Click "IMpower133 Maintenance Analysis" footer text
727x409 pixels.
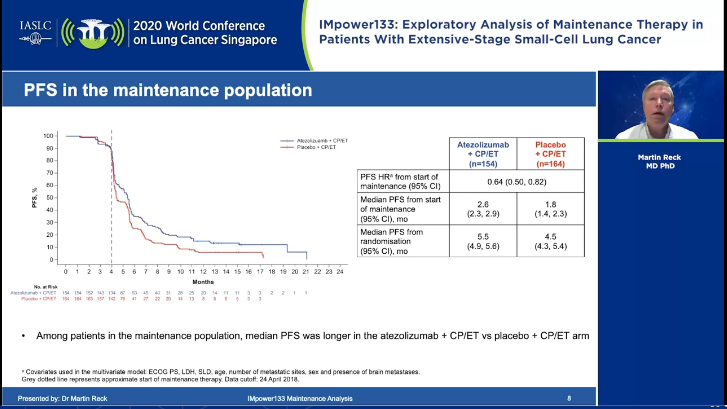(300, 398)
